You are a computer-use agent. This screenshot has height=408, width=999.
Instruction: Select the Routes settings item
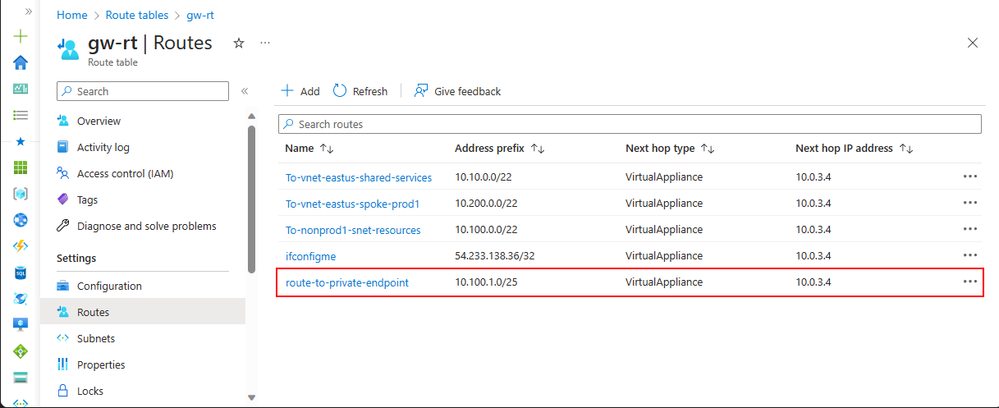tap(143, 312)
